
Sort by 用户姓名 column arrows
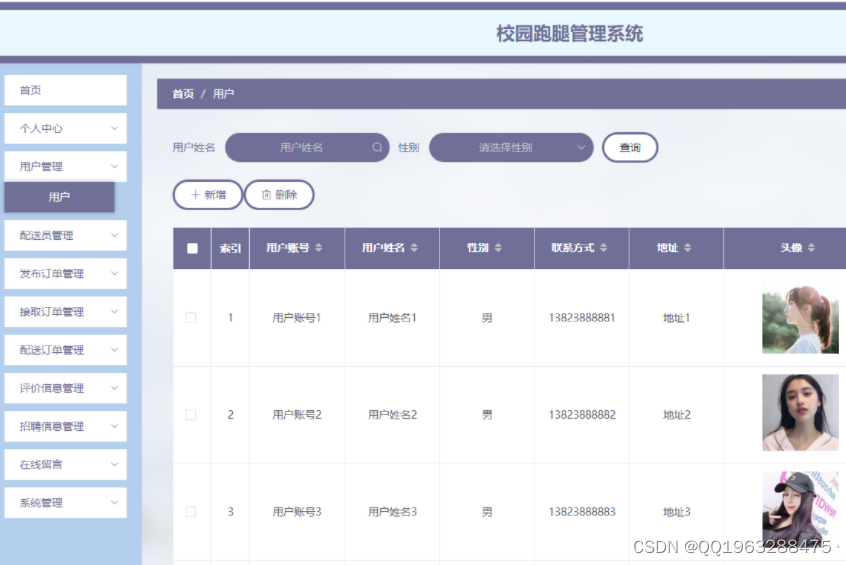[414, 248]
